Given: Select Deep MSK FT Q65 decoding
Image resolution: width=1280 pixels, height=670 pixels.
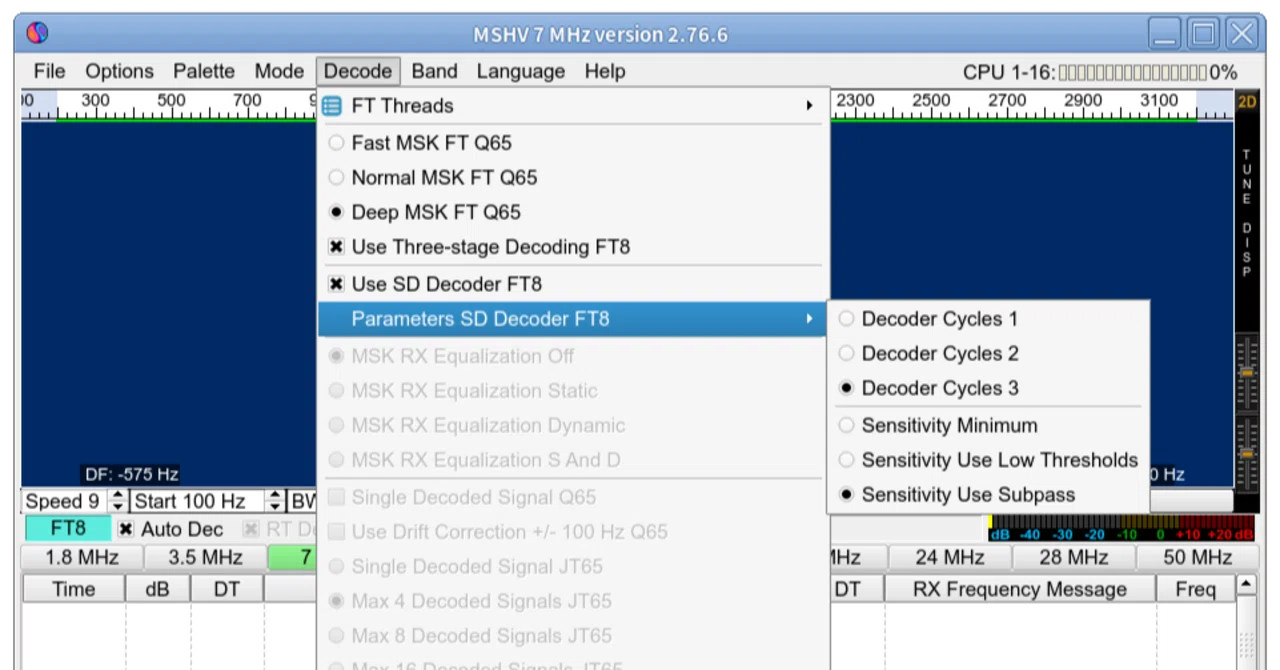Looking at the screenshot, I should tap(572, 212).
